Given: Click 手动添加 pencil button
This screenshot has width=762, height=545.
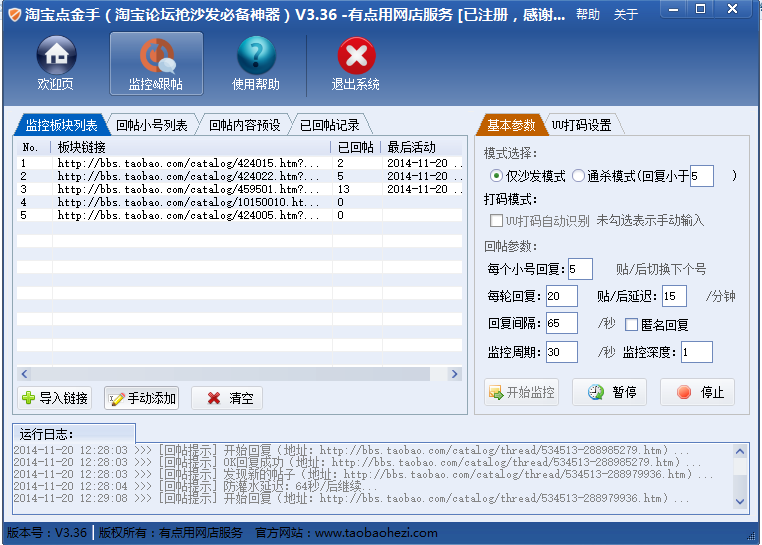Looking at the screenshot, I should click(x=142, y=398).
